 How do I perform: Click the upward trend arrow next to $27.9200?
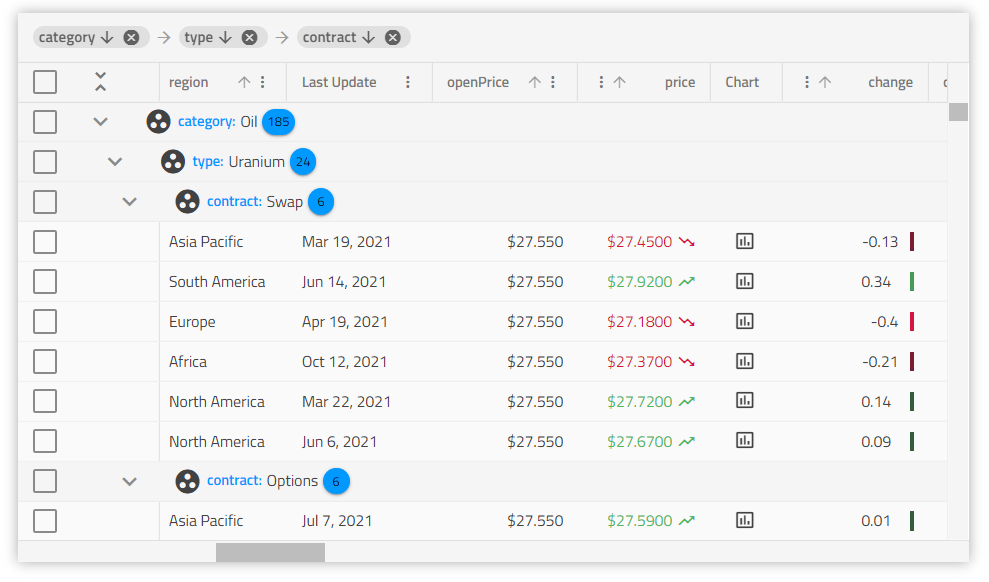click(688, 281)
